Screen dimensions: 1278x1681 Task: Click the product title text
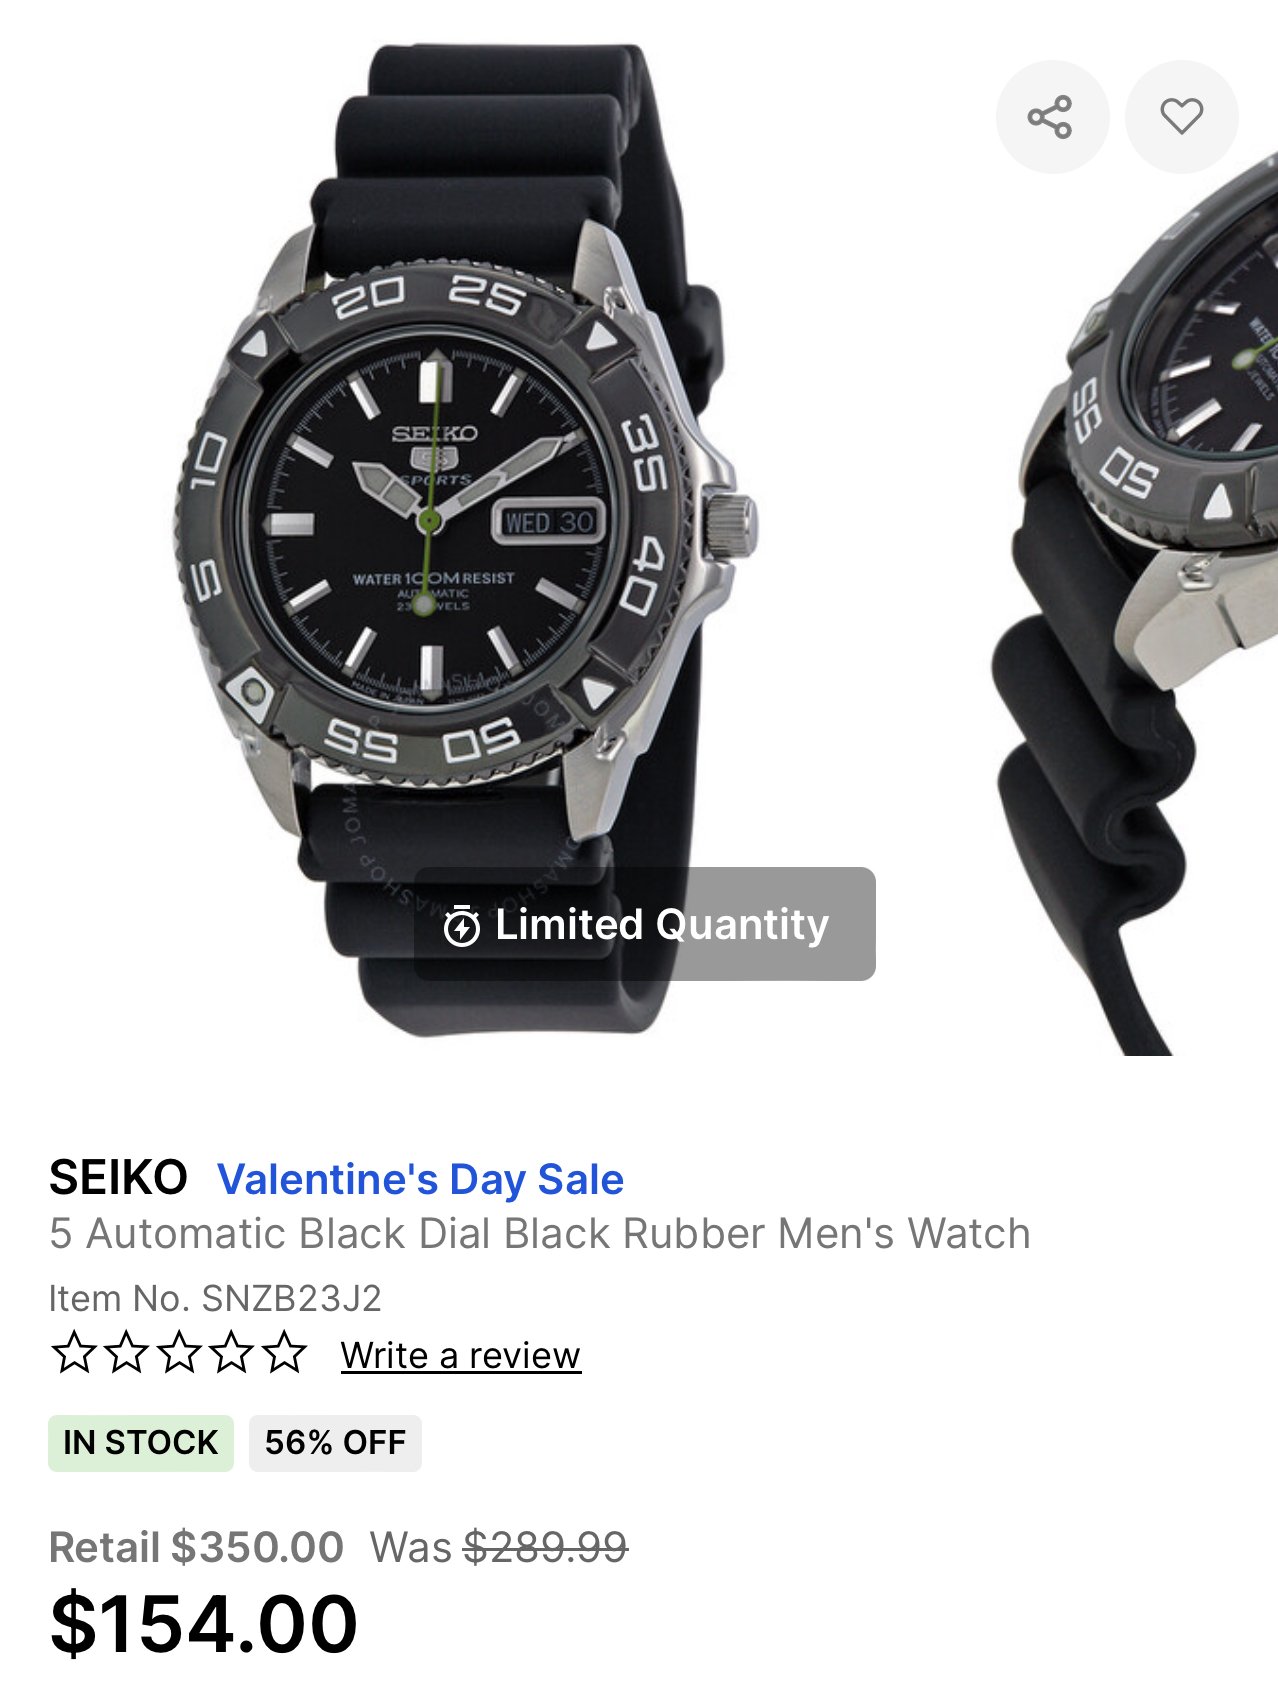point(540,1234)
